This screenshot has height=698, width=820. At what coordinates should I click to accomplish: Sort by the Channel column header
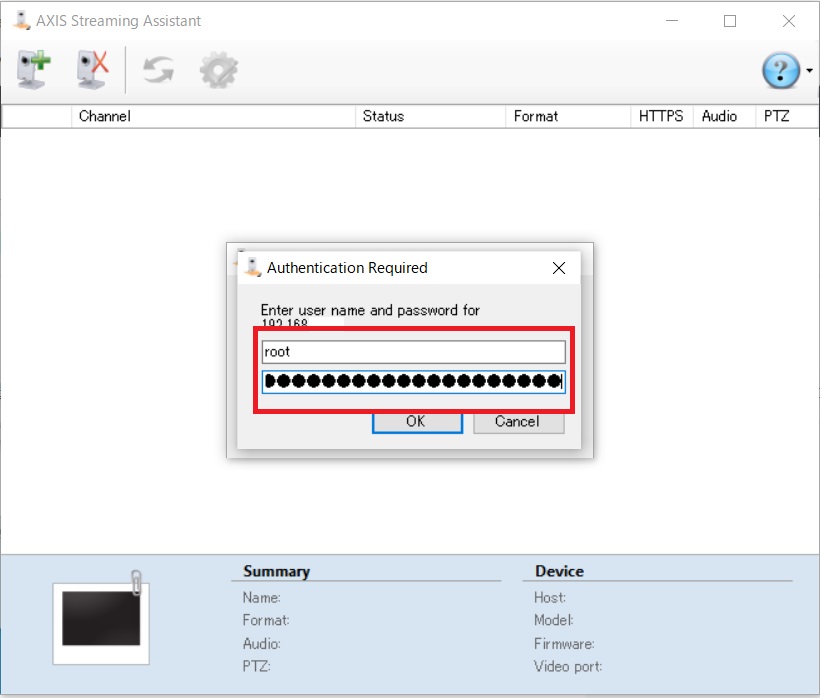(213, 116)
